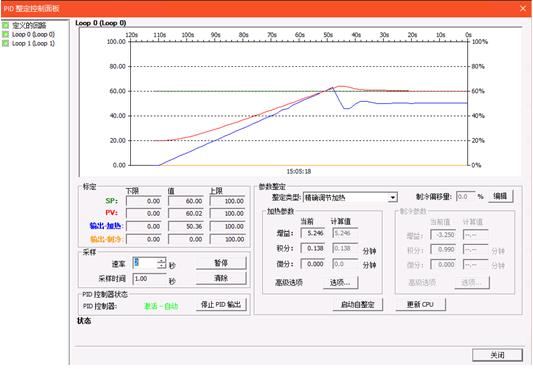
Task: Click the 停止 PID 输出 button
Action: 221,304
